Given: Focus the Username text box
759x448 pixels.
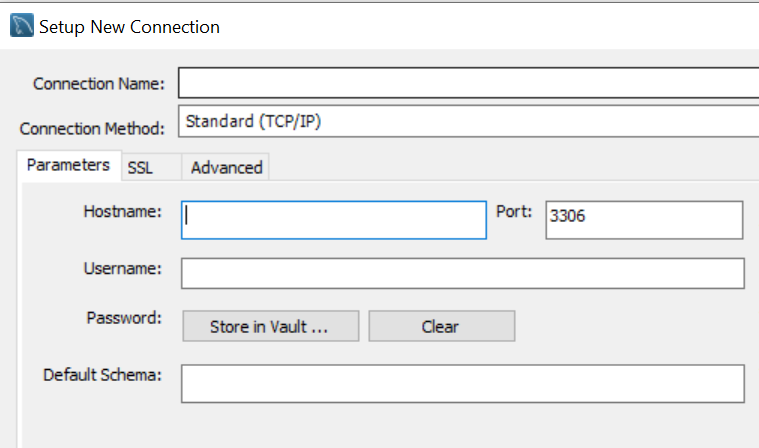Looking at the screenshot, I should tap(462, 273).
